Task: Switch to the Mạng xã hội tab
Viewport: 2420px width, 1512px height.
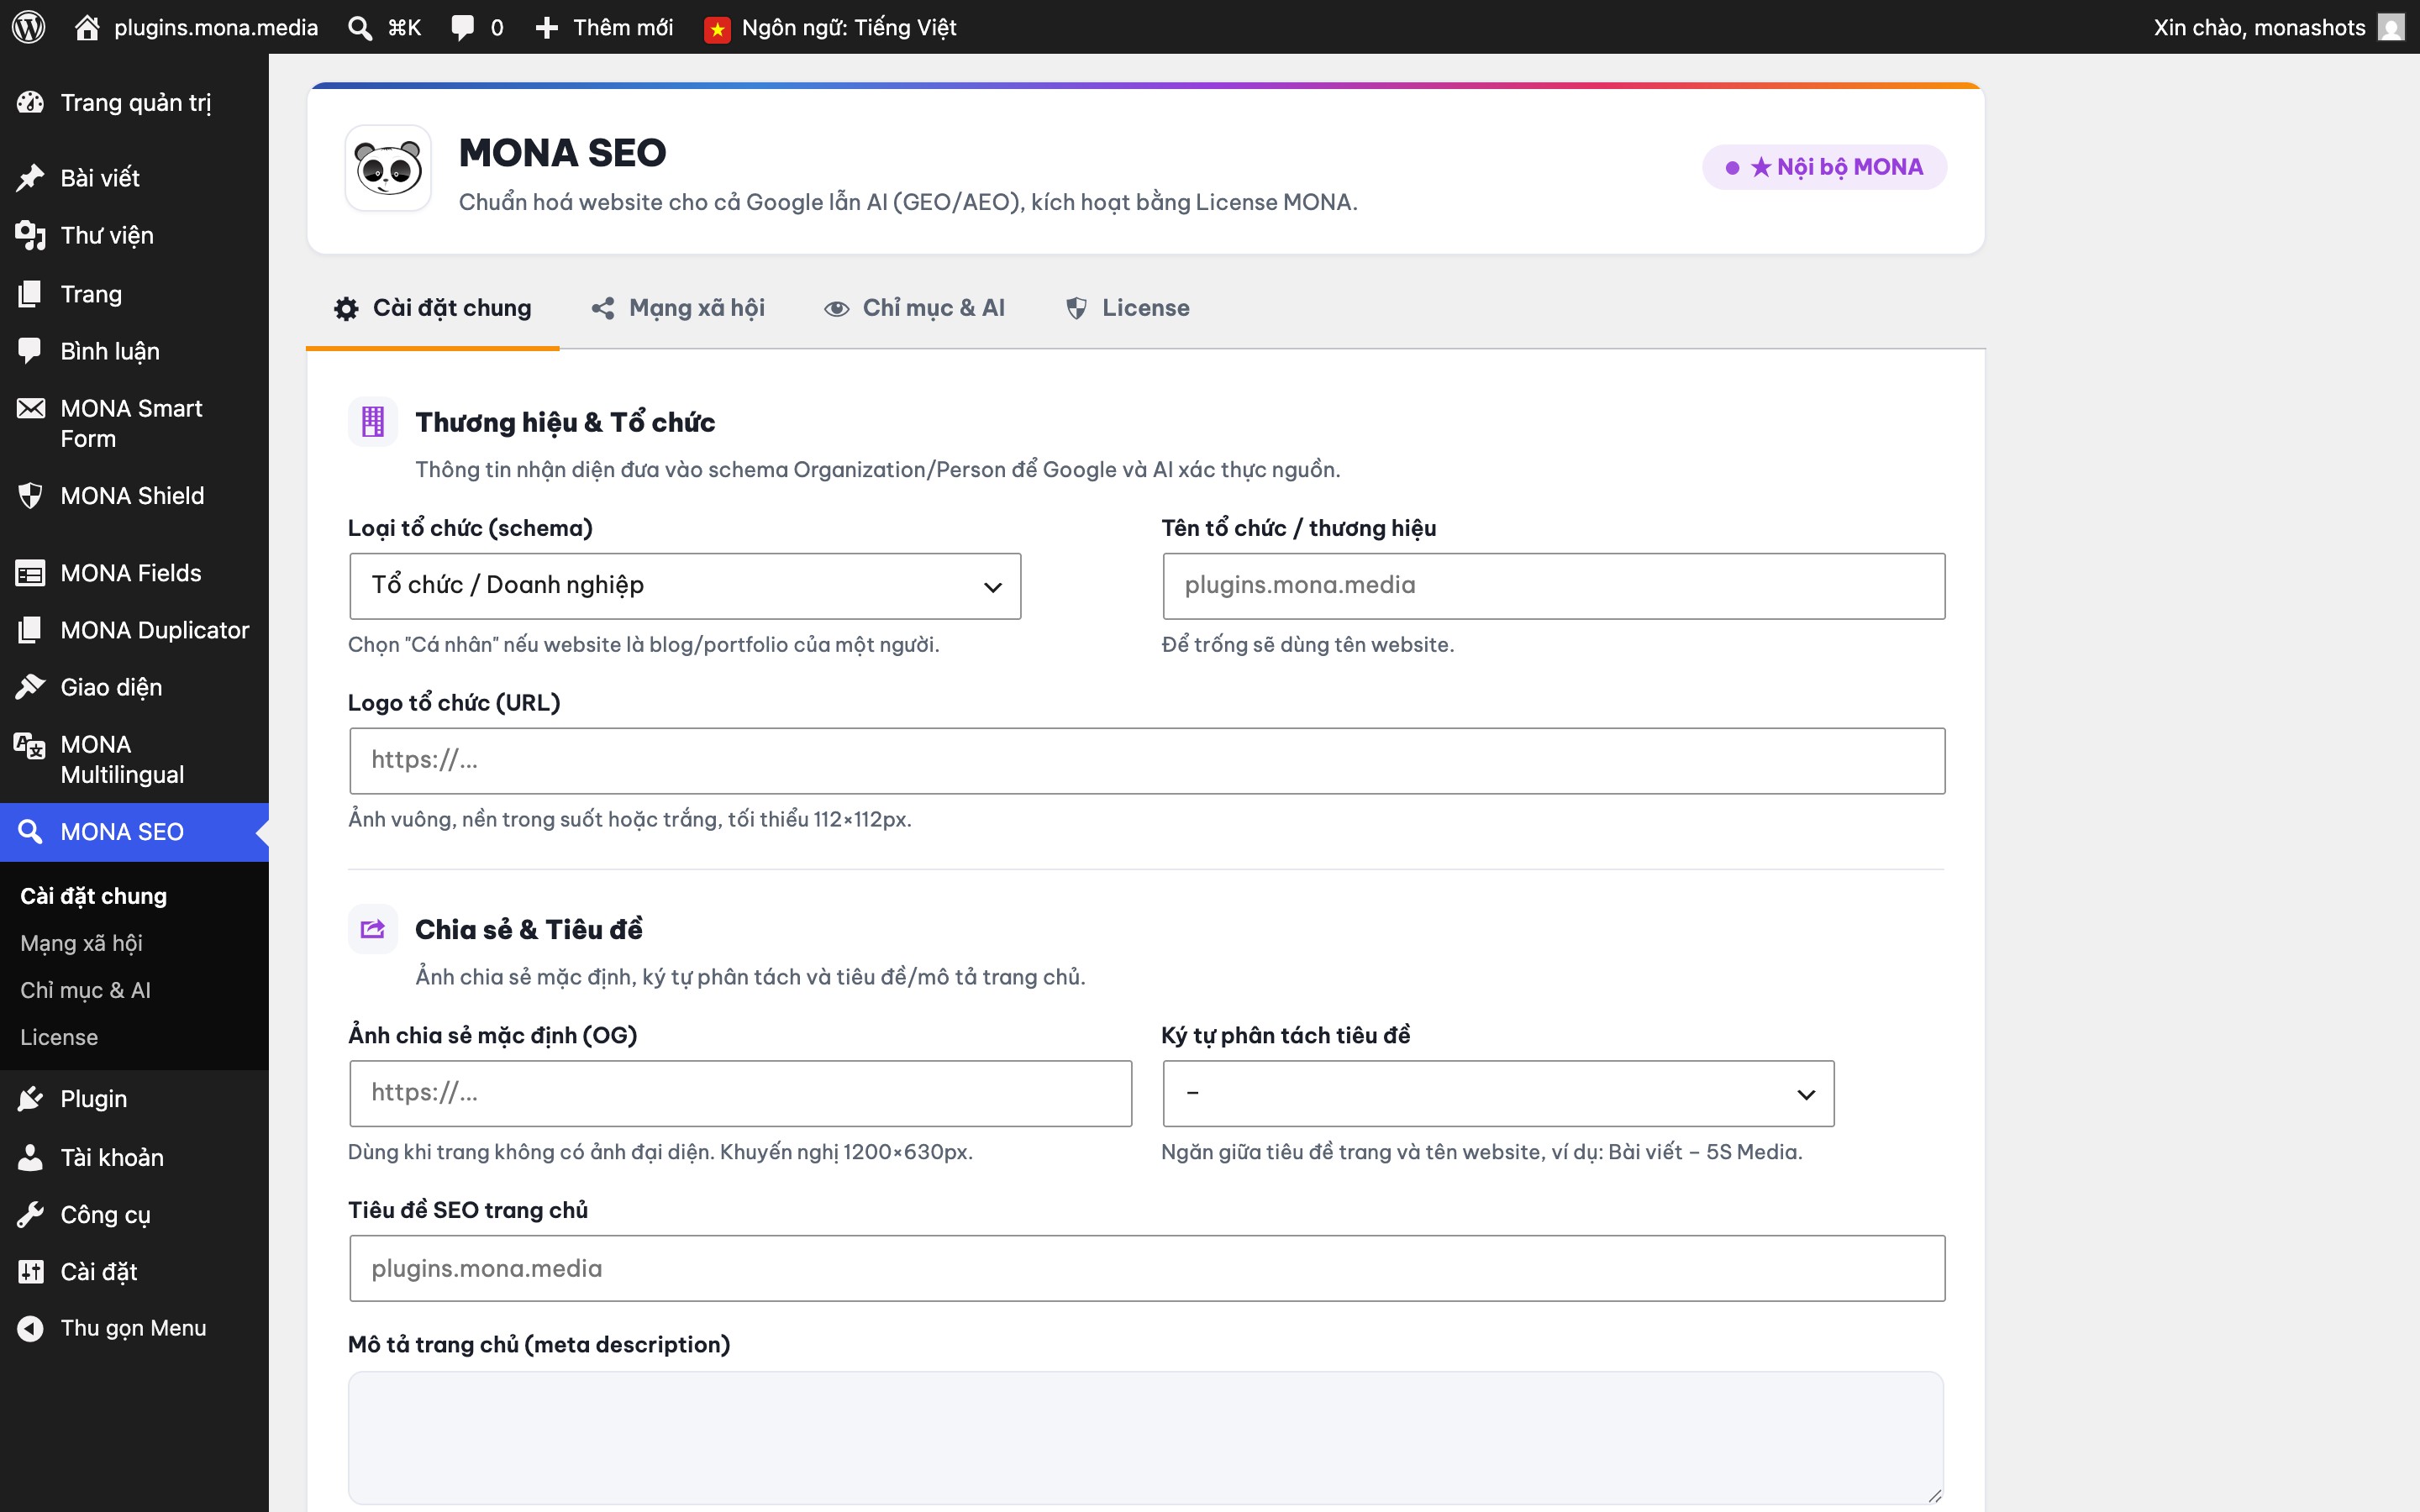Action: pos(678,308)
